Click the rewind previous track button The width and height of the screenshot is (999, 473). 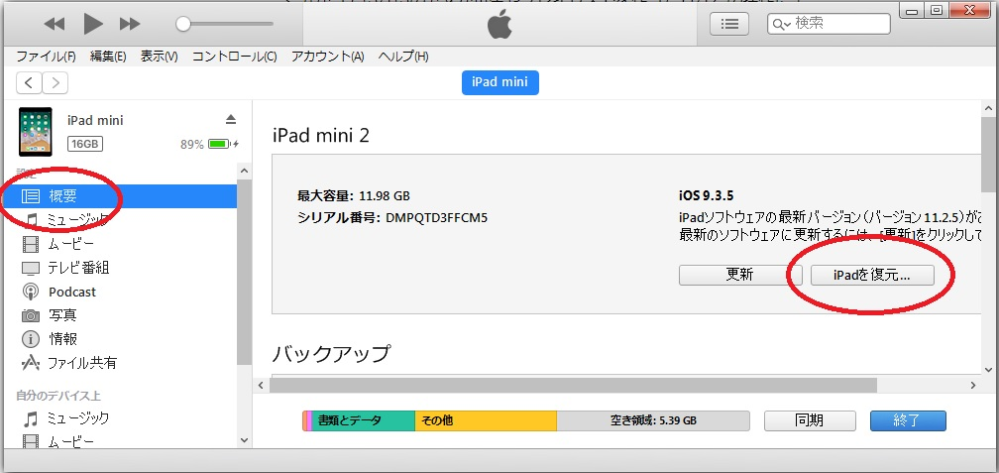(55, 24)
